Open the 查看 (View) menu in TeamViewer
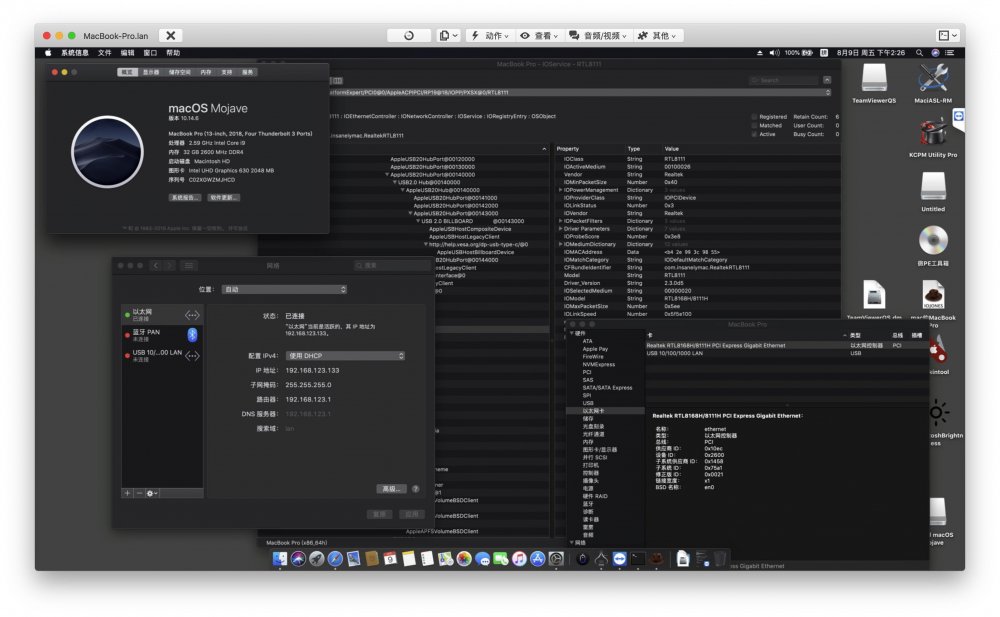The width and height of the screenshot is (1000, 617). click(x=539, y=36)
